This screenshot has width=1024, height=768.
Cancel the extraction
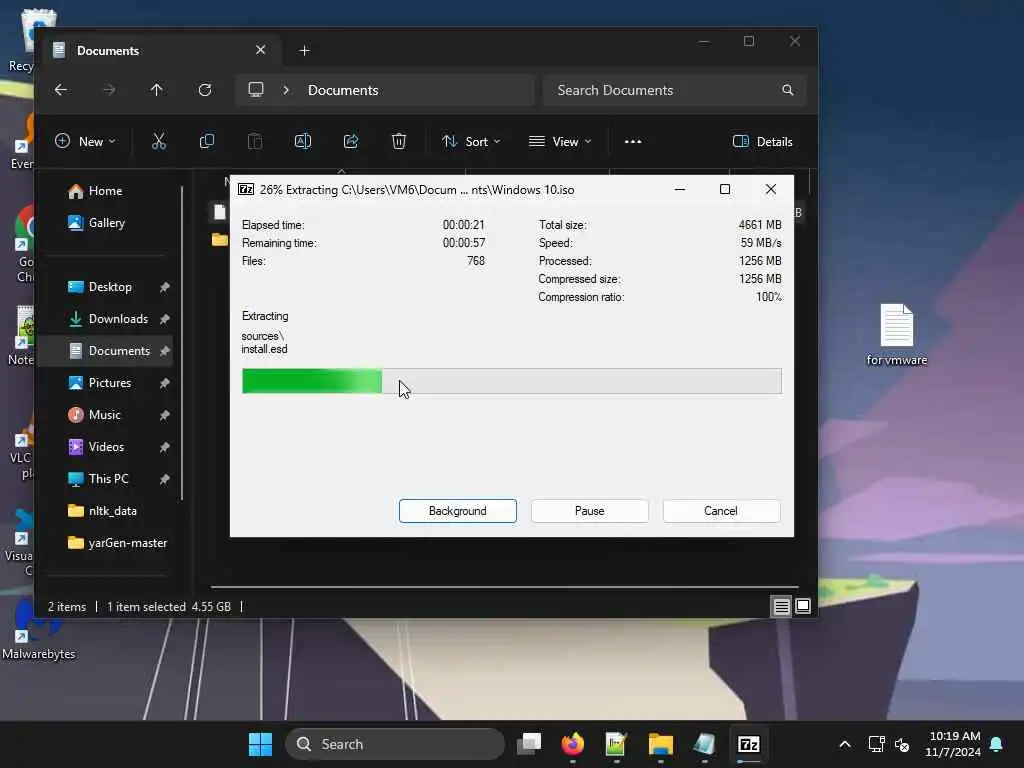point(721,511)
